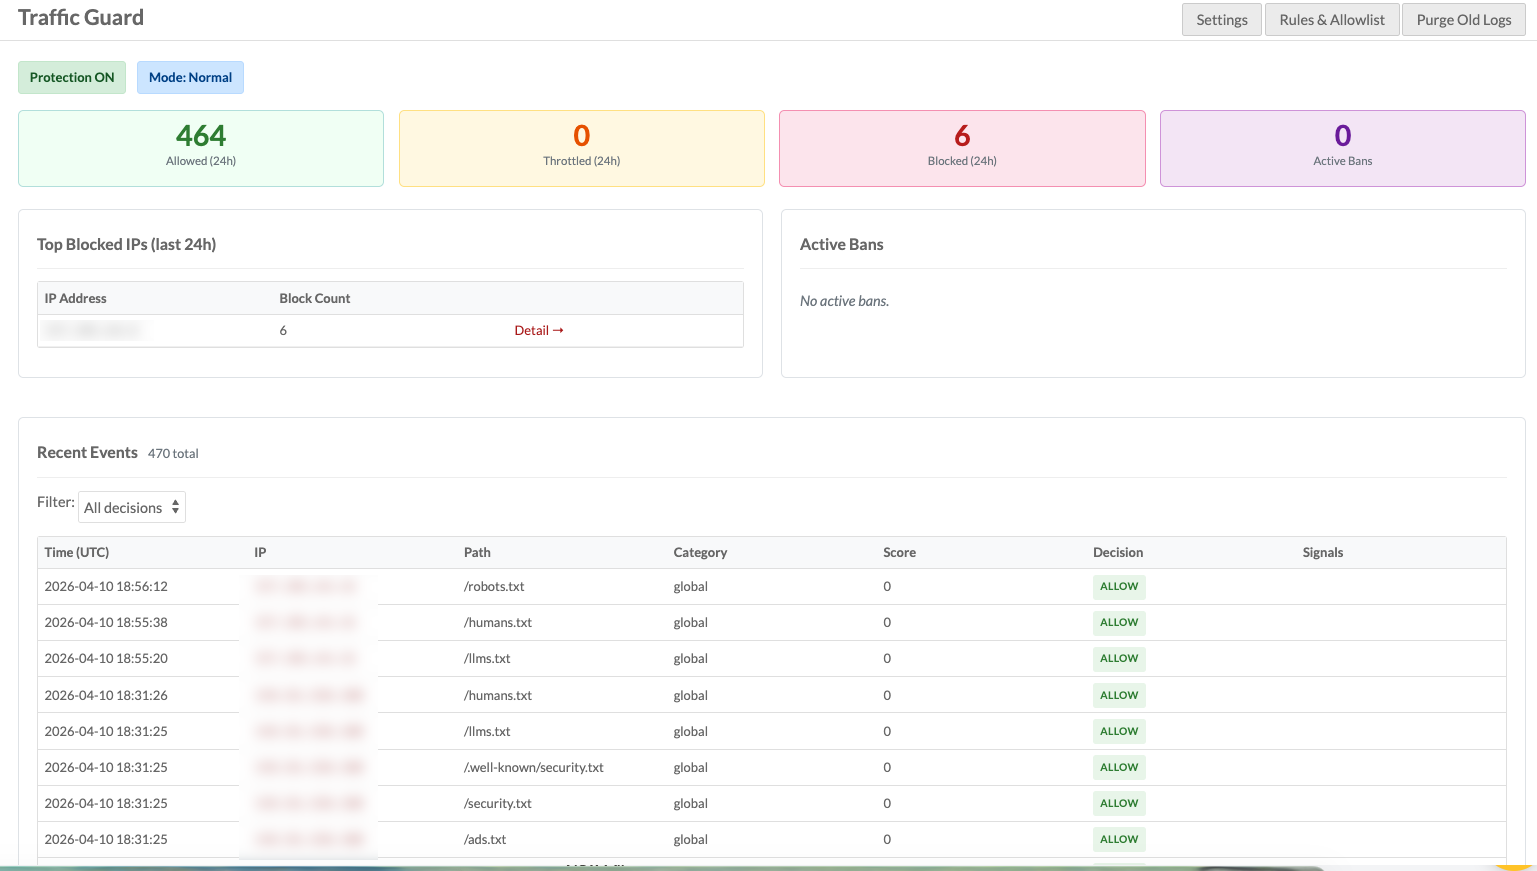The height and width of the screenshot is (871, 1537).
Task: Click Purge Old Logs
Action: coord(1463,19)
